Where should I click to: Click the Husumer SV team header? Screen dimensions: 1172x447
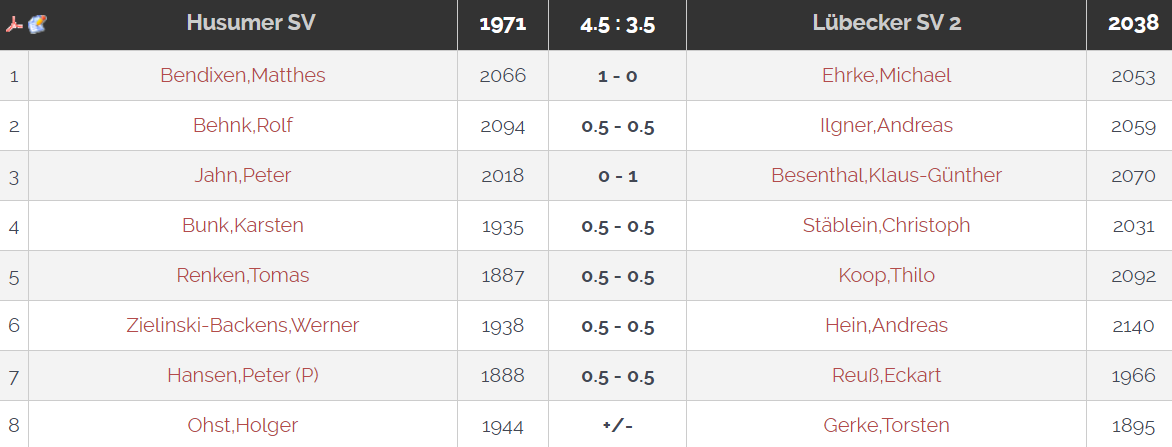click(x=251, y=23)
